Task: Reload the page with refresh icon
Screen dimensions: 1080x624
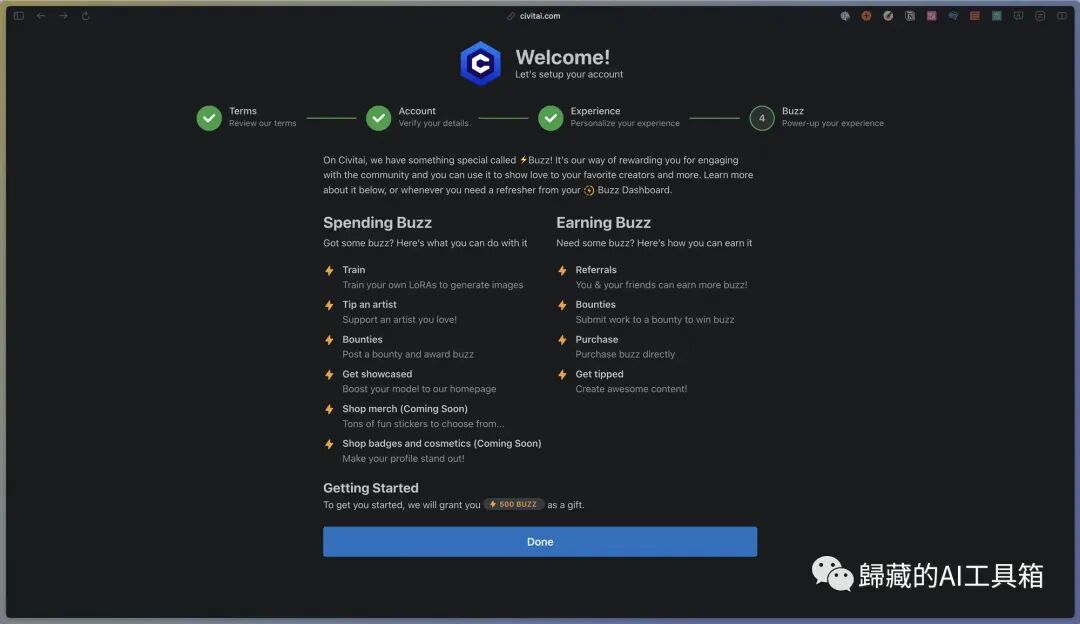Action: click(85, 16)
